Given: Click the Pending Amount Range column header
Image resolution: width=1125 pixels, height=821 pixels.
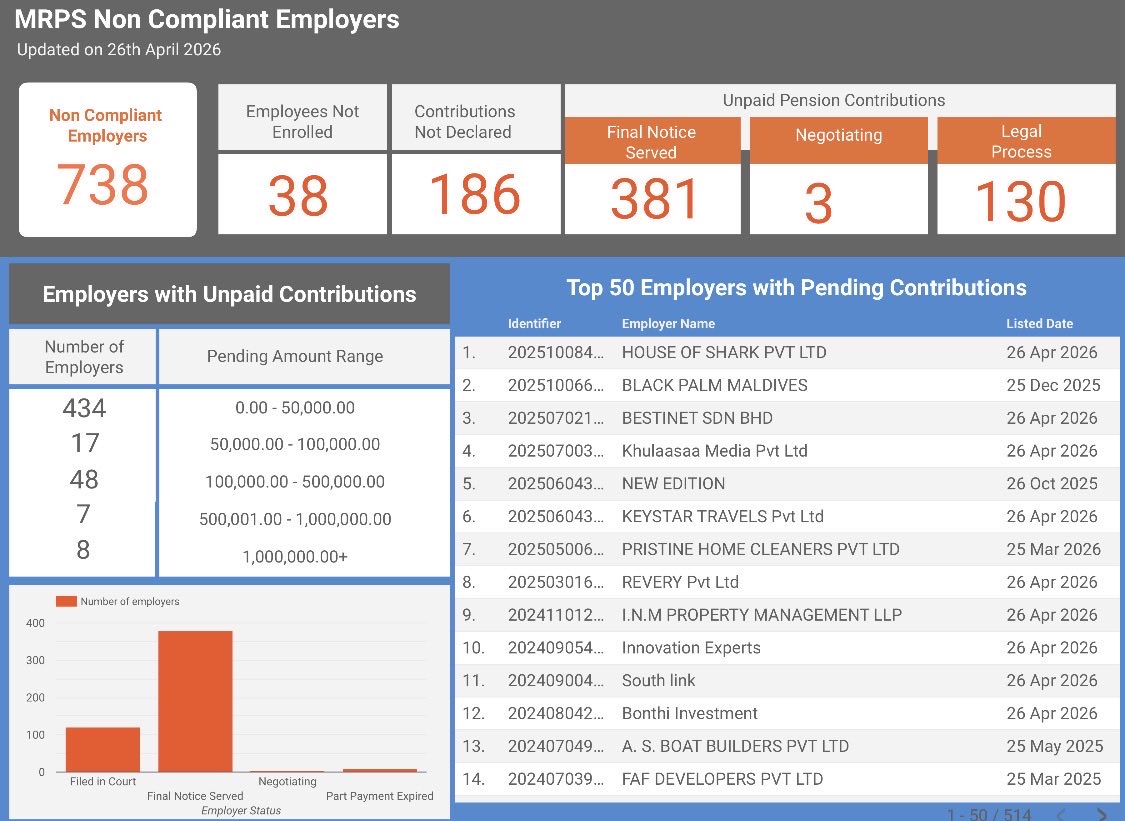Looking at the screenshot, I should point(295,356).
